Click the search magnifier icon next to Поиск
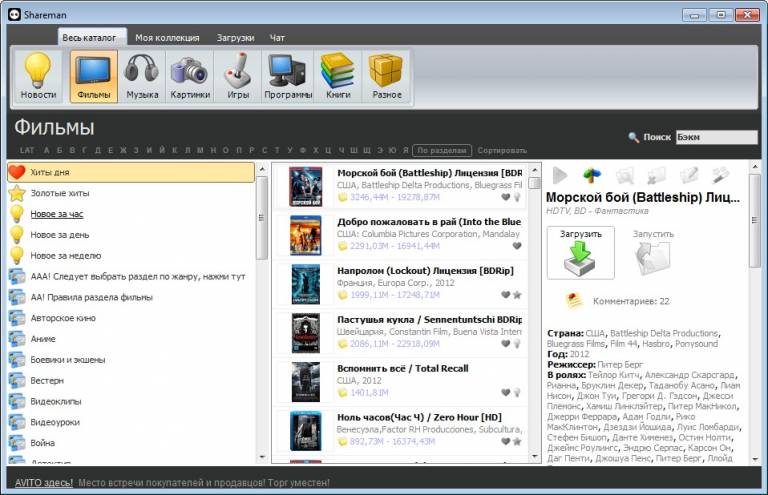Image resolution: width=768 pixels, height=495 pixels. click(633, 137)
